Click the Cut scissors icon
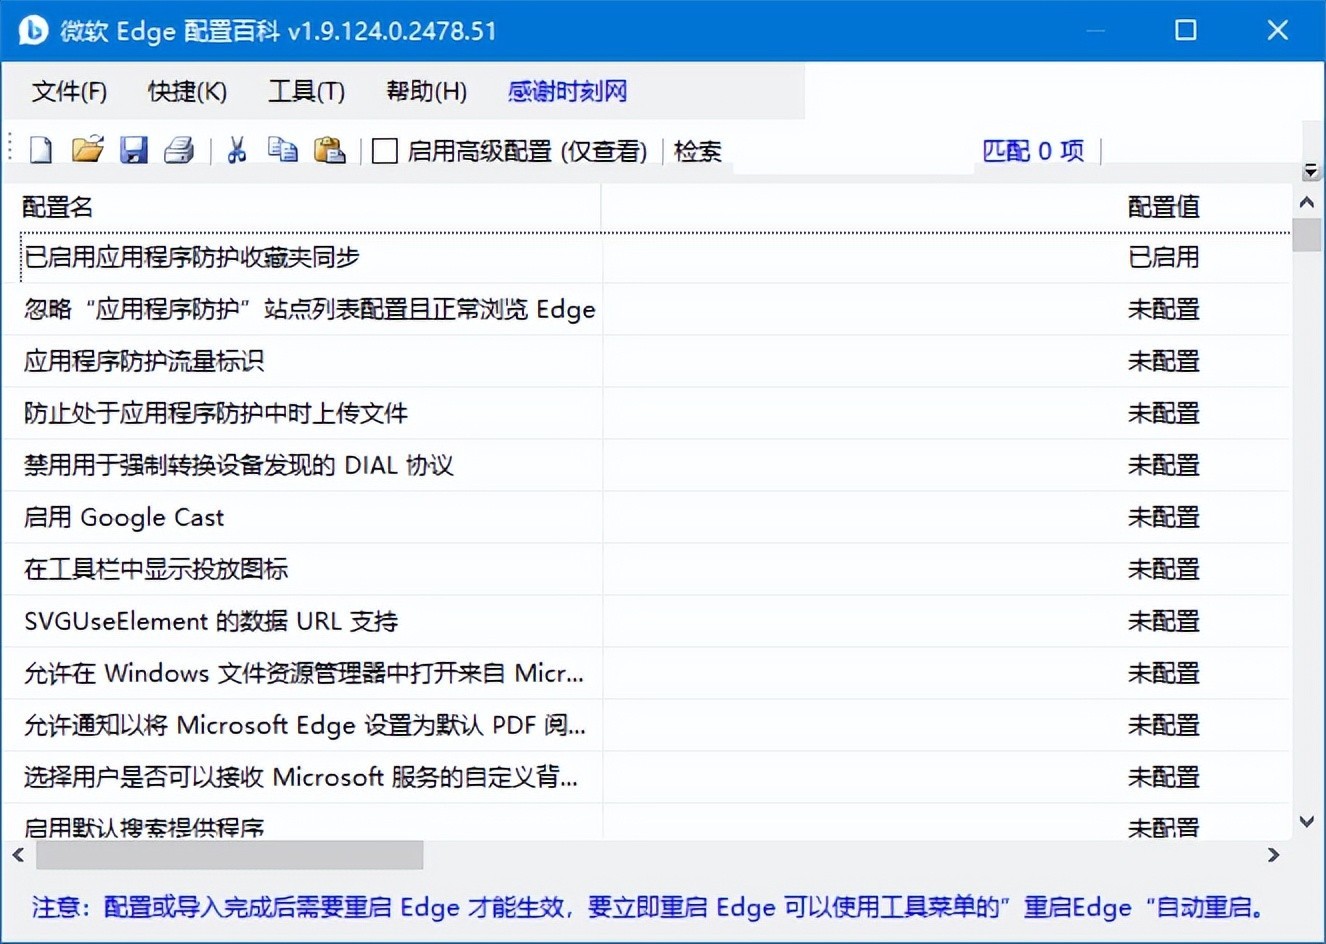The height and width of the screenshot is (944, 1326). (237, 150)
